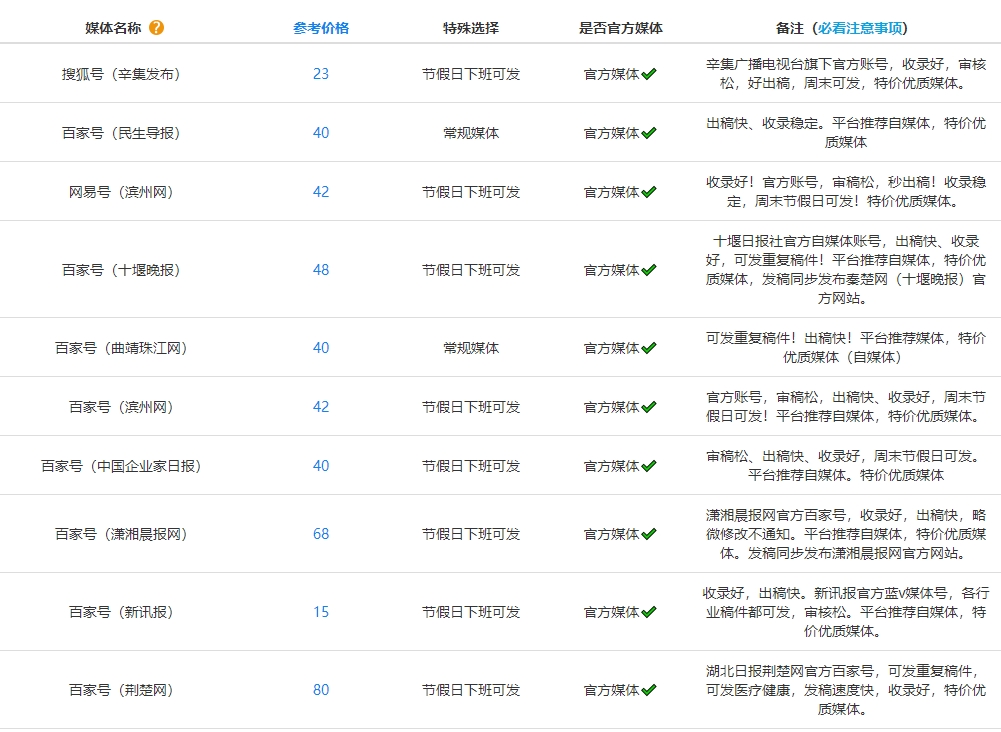Image resolution: width=1001 pixels, height=732 pixels.
Task: Click price 15 for 百家号（新讯报）
Action: click(321, 612)
